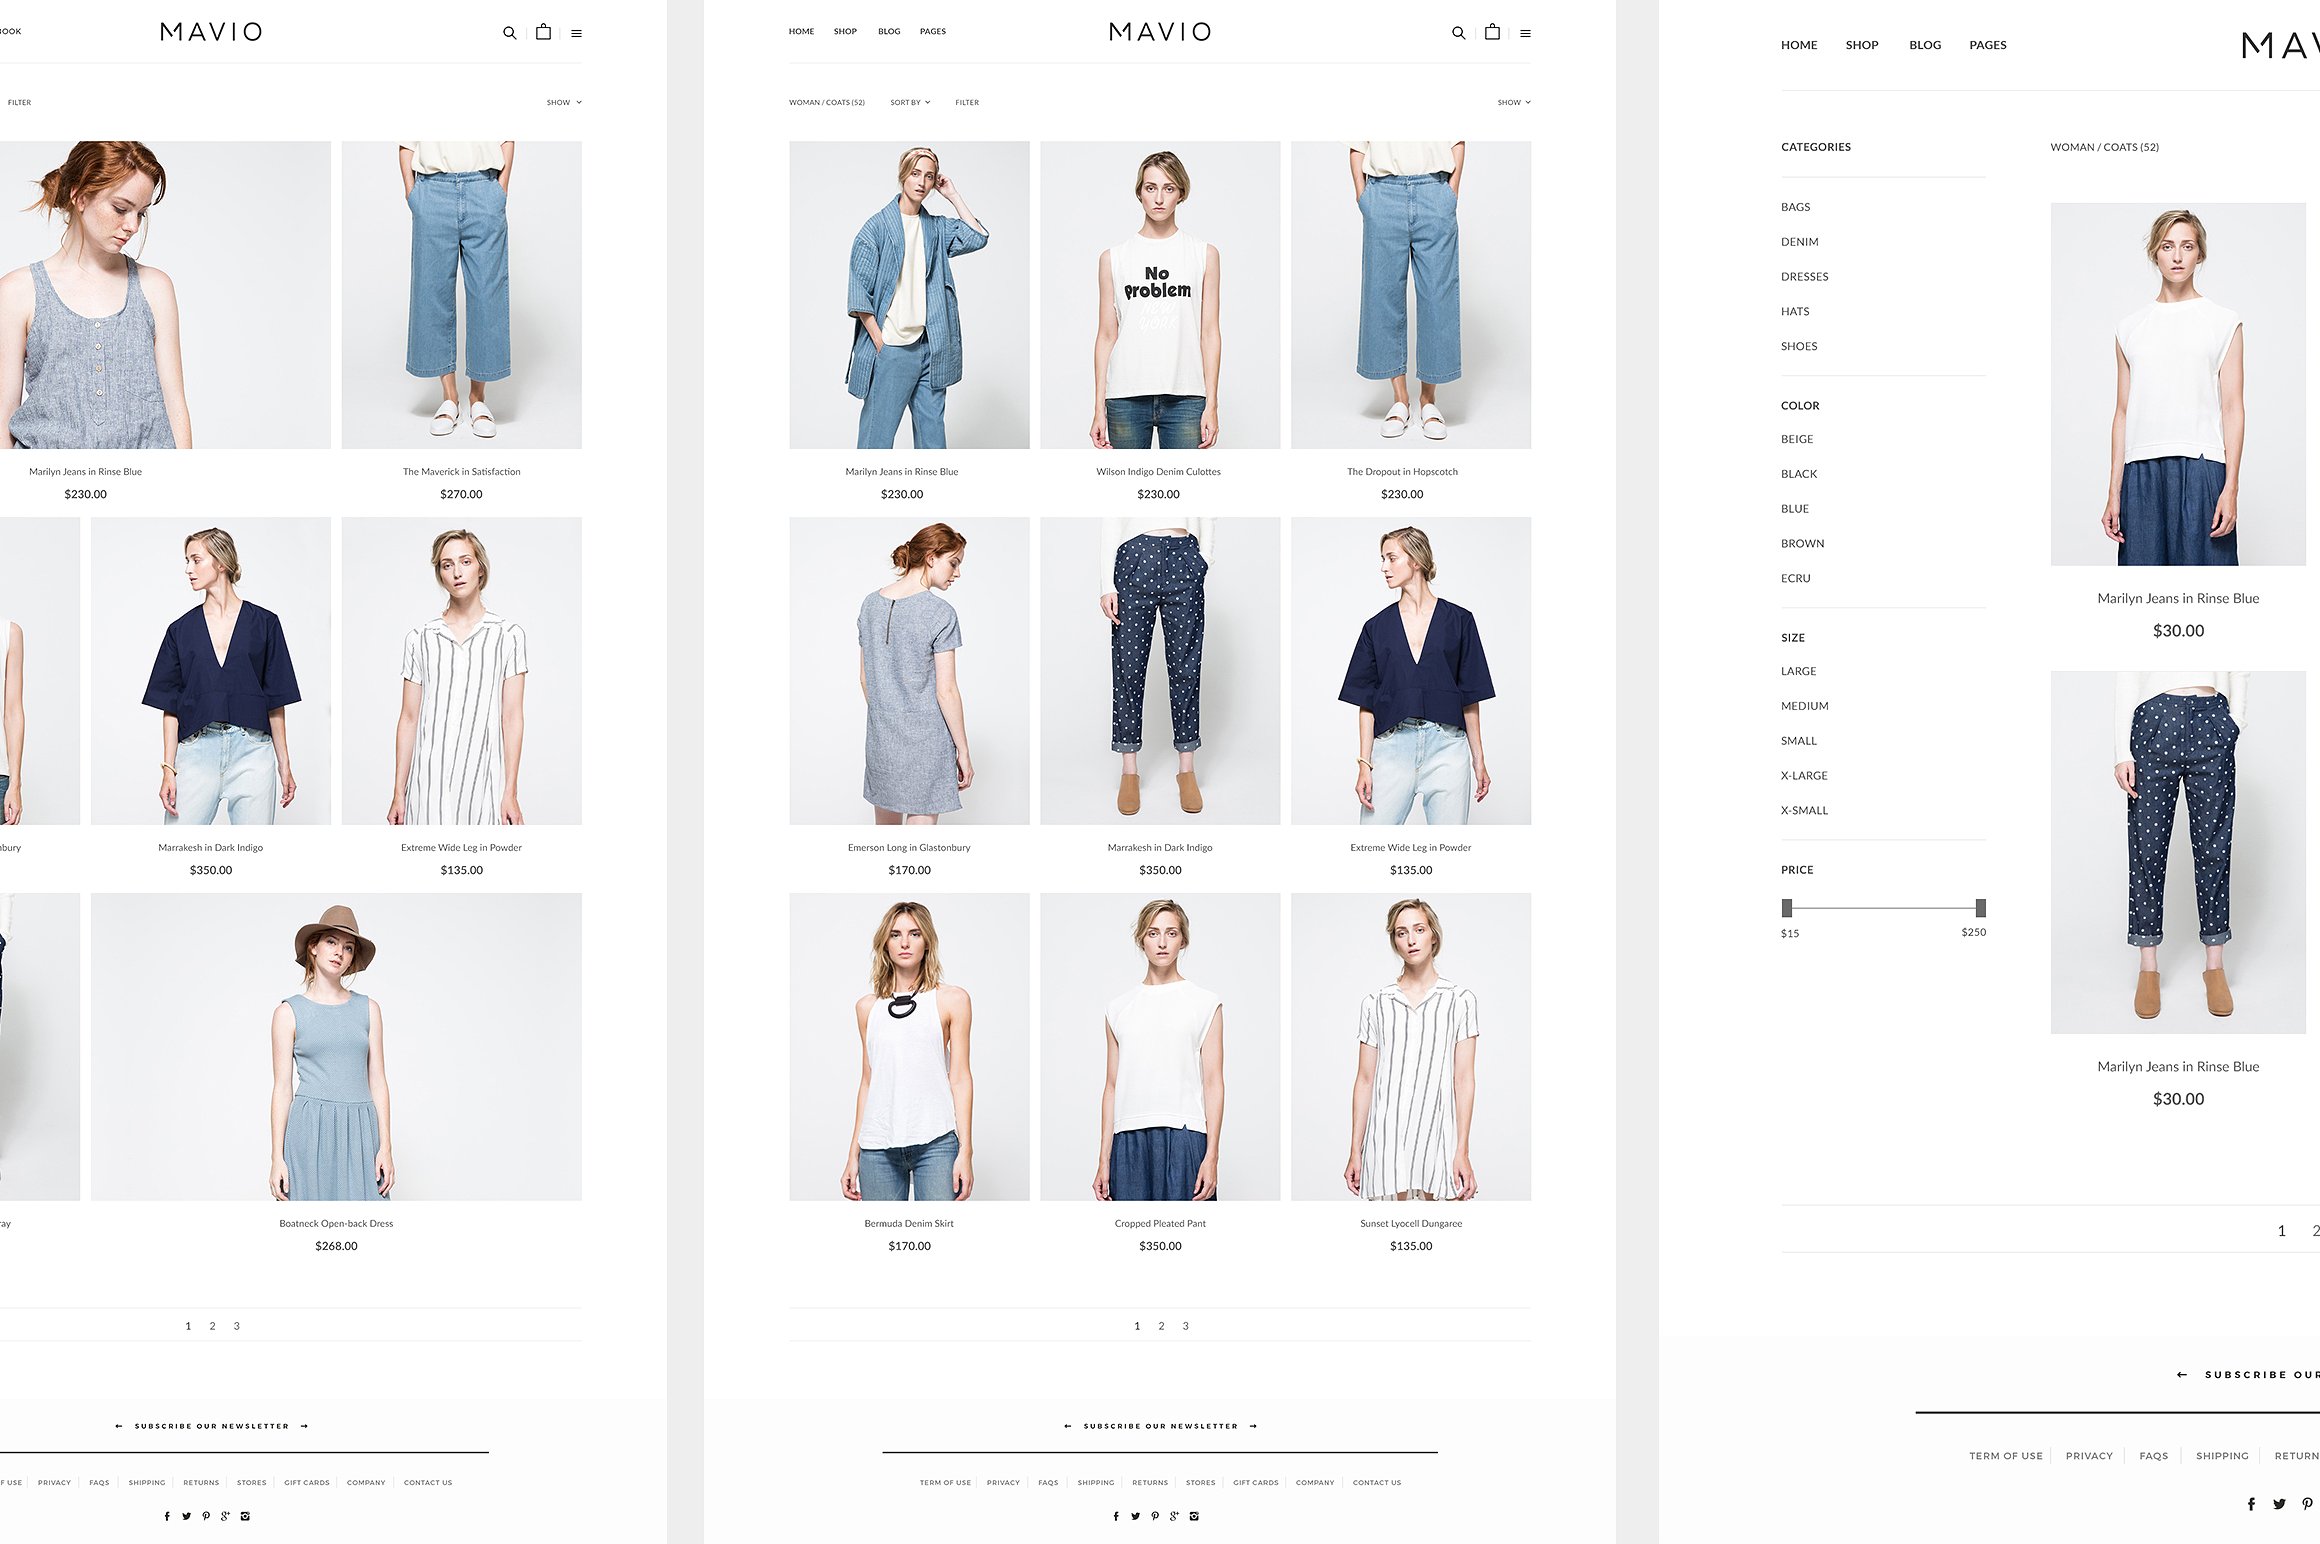Click the Twitter icon in the footer
Viewport: 2320px width, 1544px height.
(x=1136, y=1516)
